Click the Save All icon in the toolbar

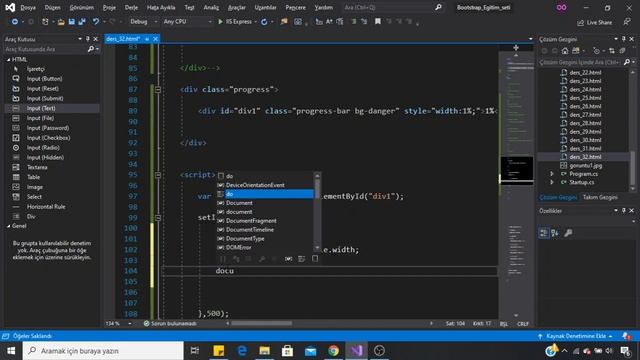82,22
